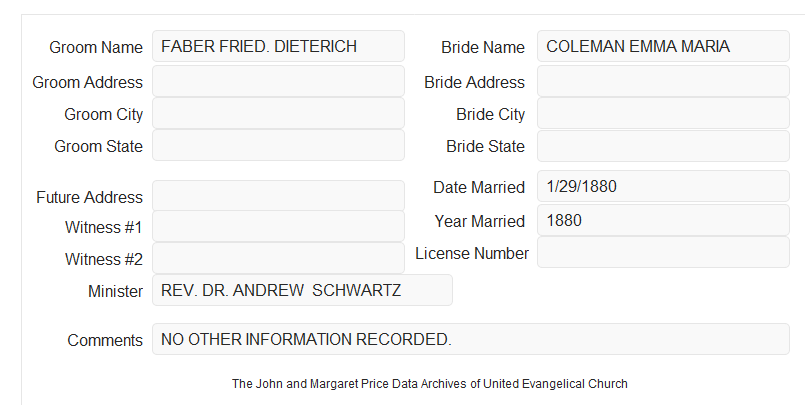Select the Groom City field
The height and width of the screenshot is (405, 805).
pos(278,113)
